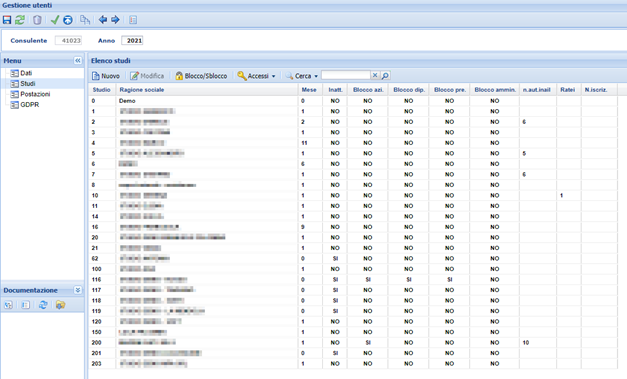Viewport: 627px width, 379px height.
Task: Sort by the Blocco ammin. column header
Action: tap(495, 90)
